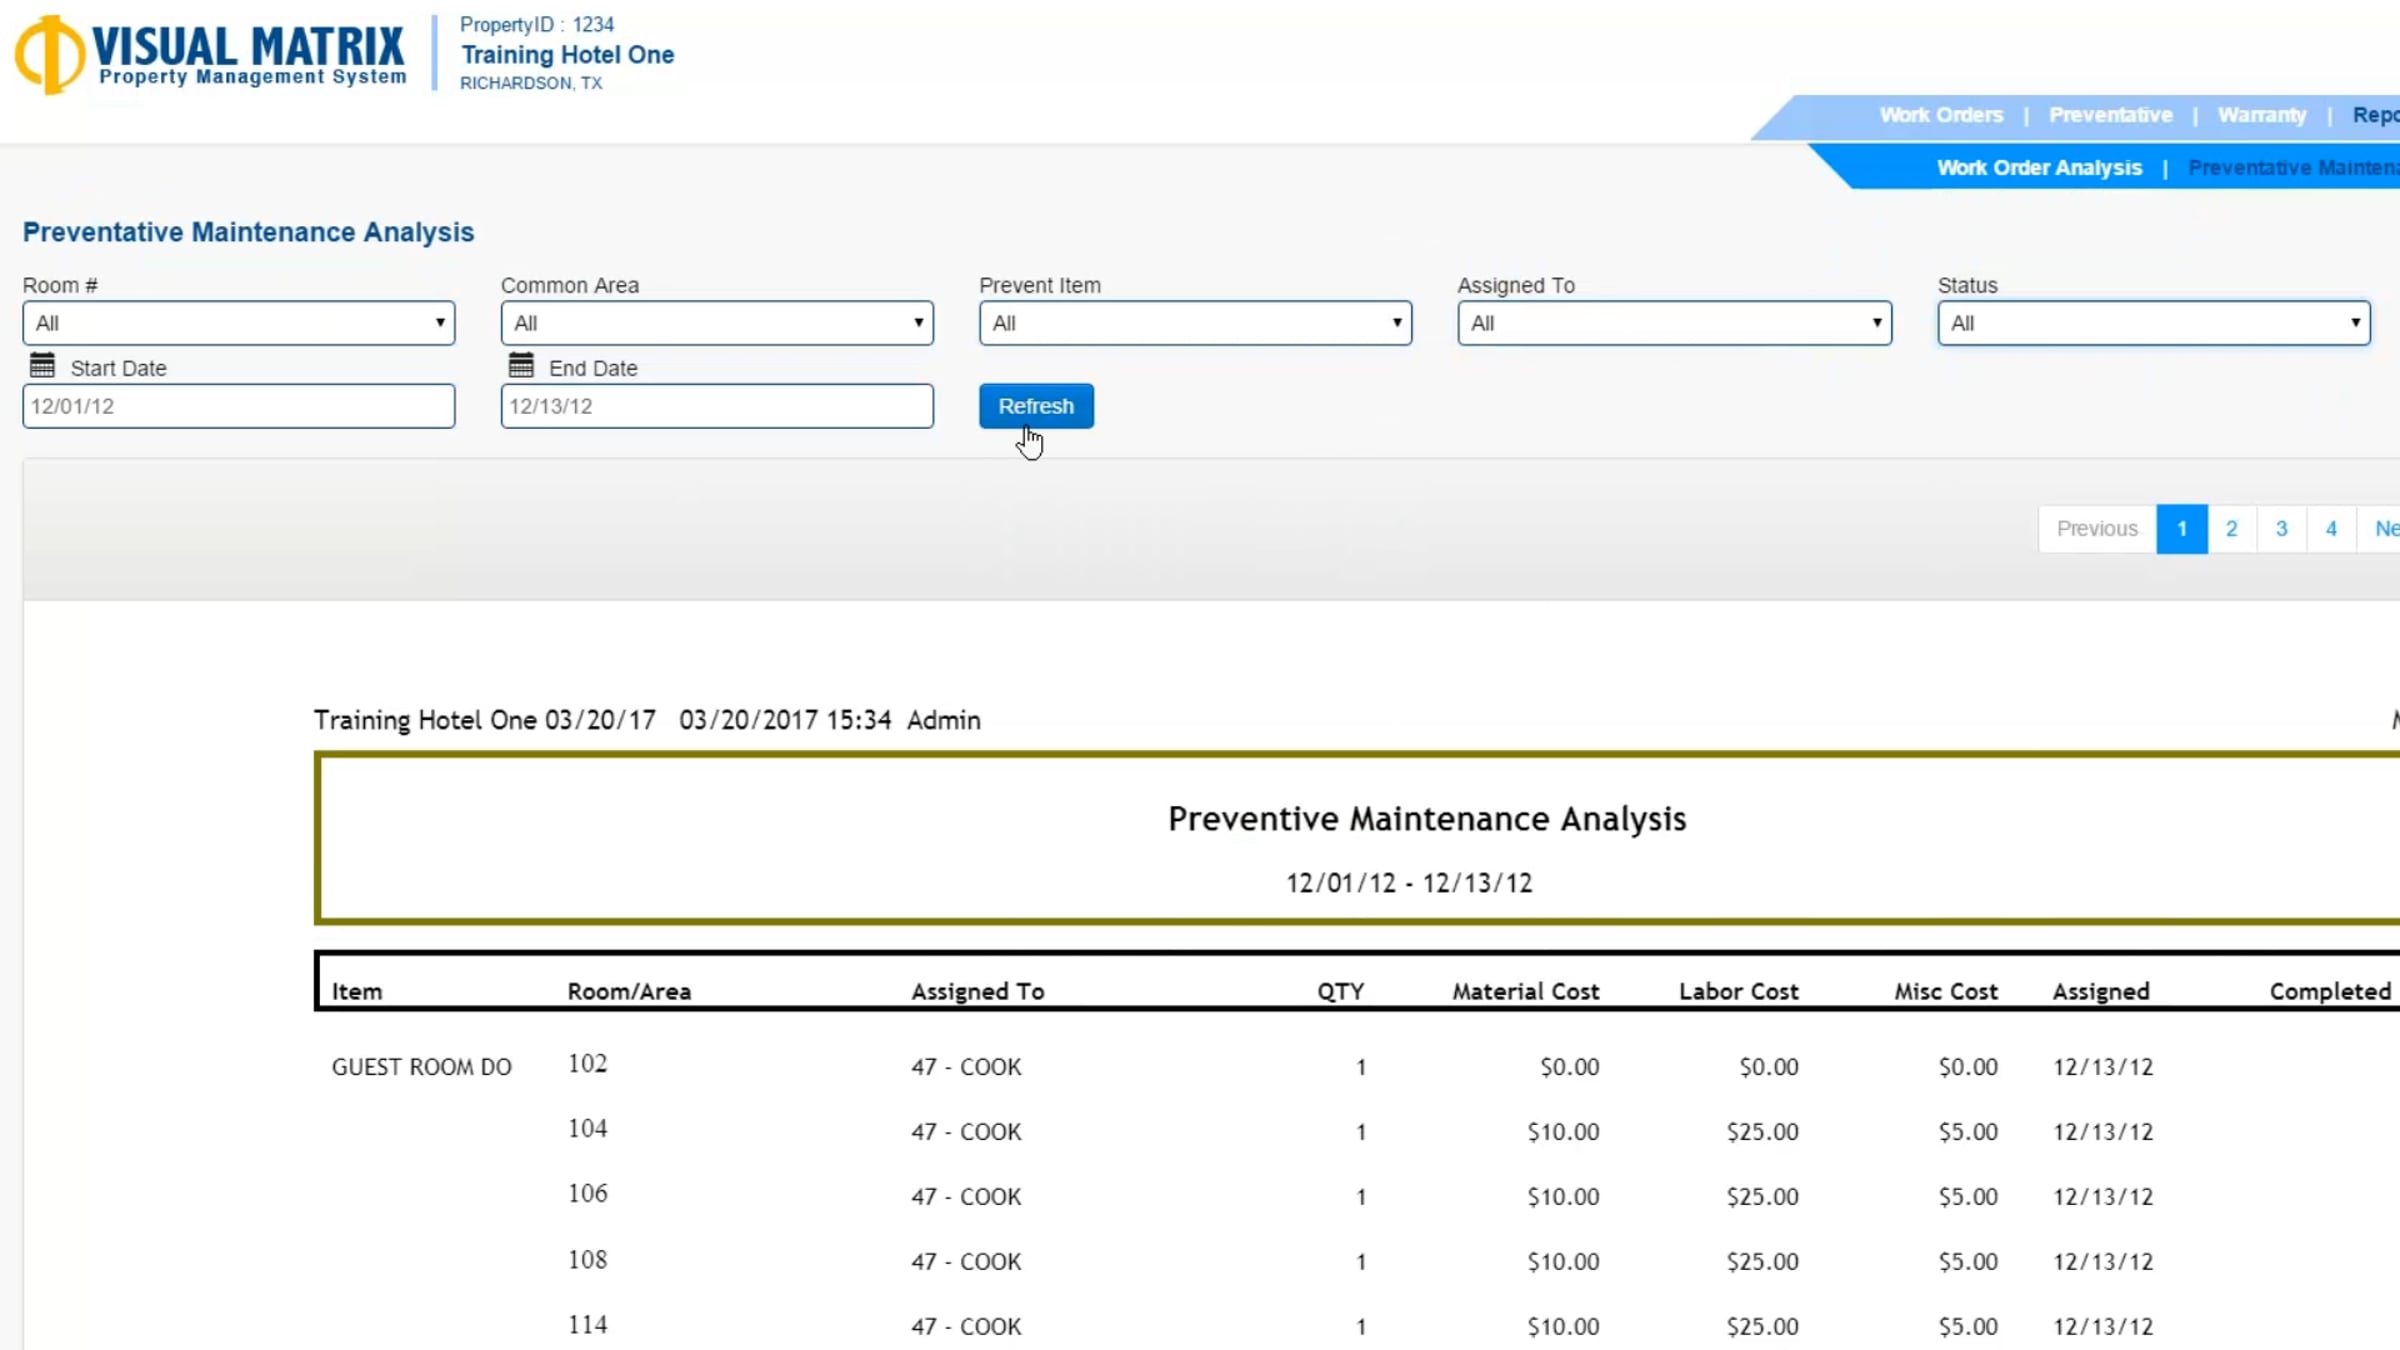Click the Visual Matrix logo

[x=211, y=55]
